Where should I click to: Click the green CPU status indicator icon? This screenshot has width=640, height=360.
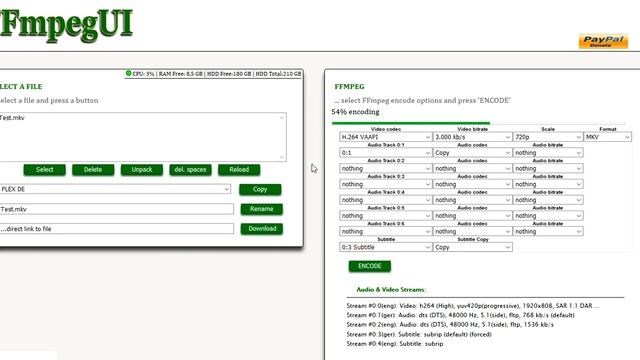[x=128, y=73]
